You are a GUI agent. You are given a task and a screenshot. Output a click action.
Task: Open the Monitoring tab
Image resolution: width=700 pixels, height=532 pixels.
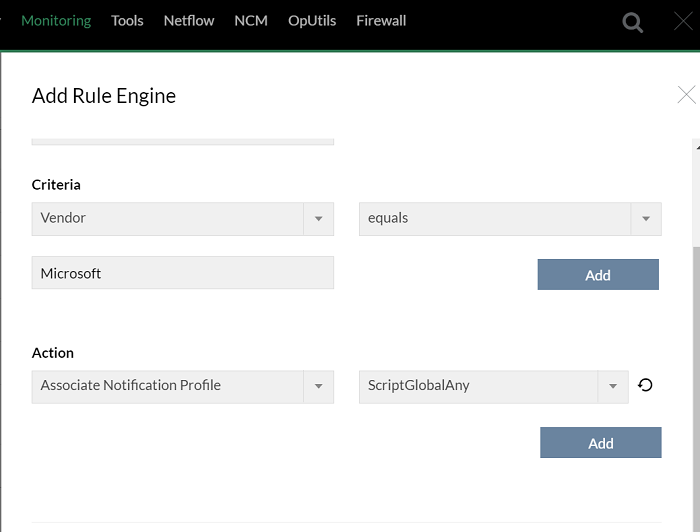tap(56, 20)
